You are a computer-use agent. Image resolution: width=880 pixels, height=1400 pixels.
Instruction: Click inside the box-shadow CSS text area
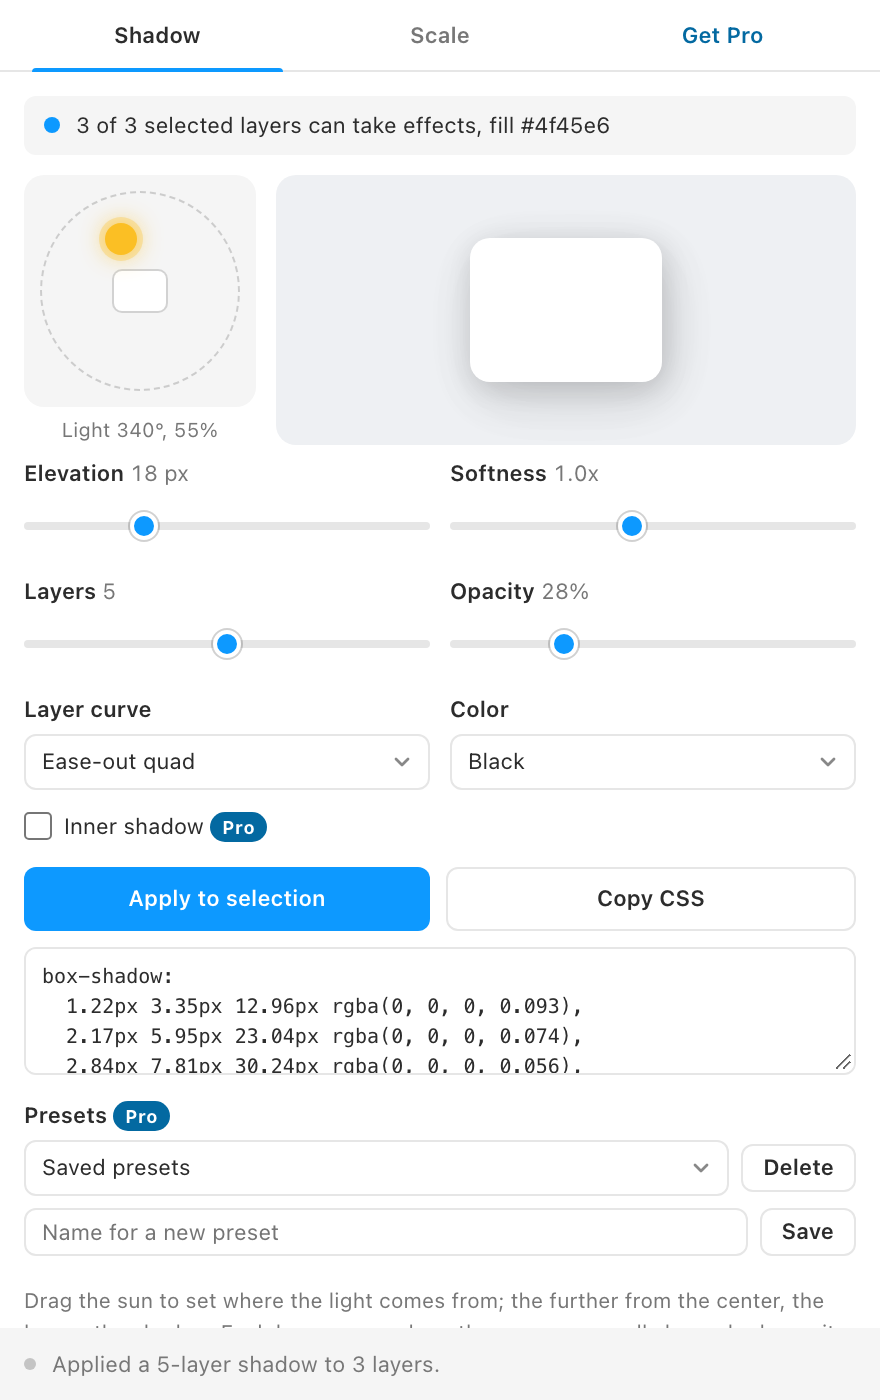[x=440, y=1011]
